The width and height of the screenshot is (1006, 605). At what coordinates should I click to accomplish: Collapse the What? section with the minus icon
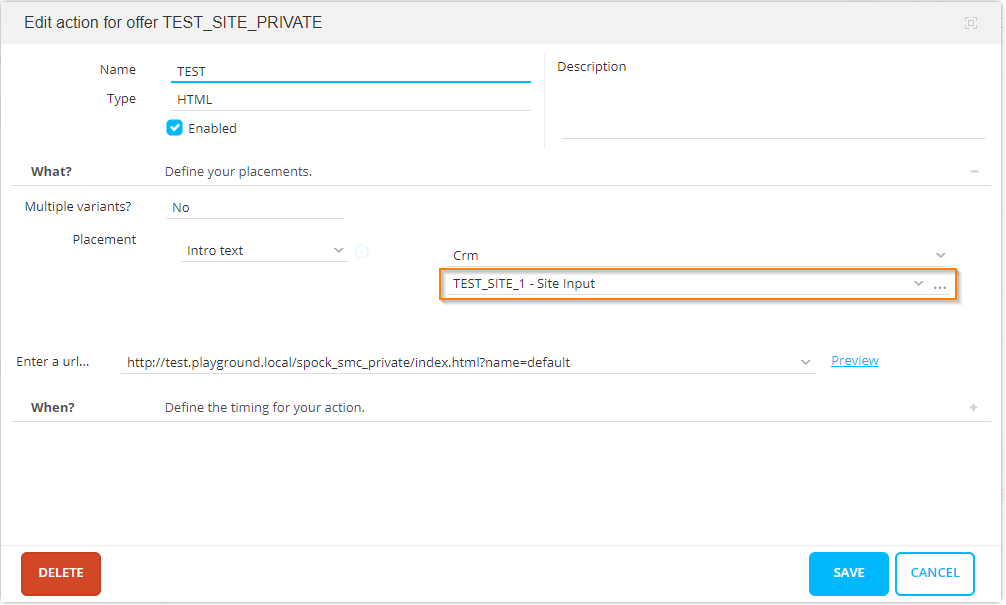coord(974,172)
